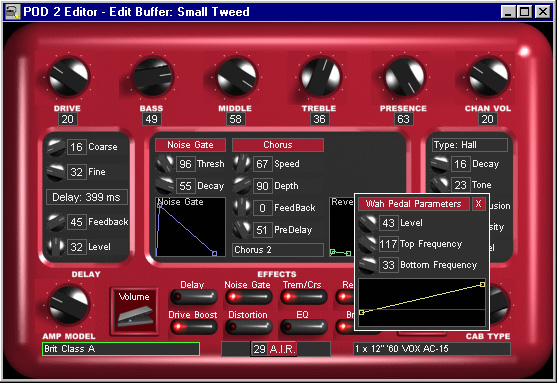Image resolution: width=557 pixels, height=383 pixels.
Task: Toggle the Drive Boost switch
Action: pos(194,327)
